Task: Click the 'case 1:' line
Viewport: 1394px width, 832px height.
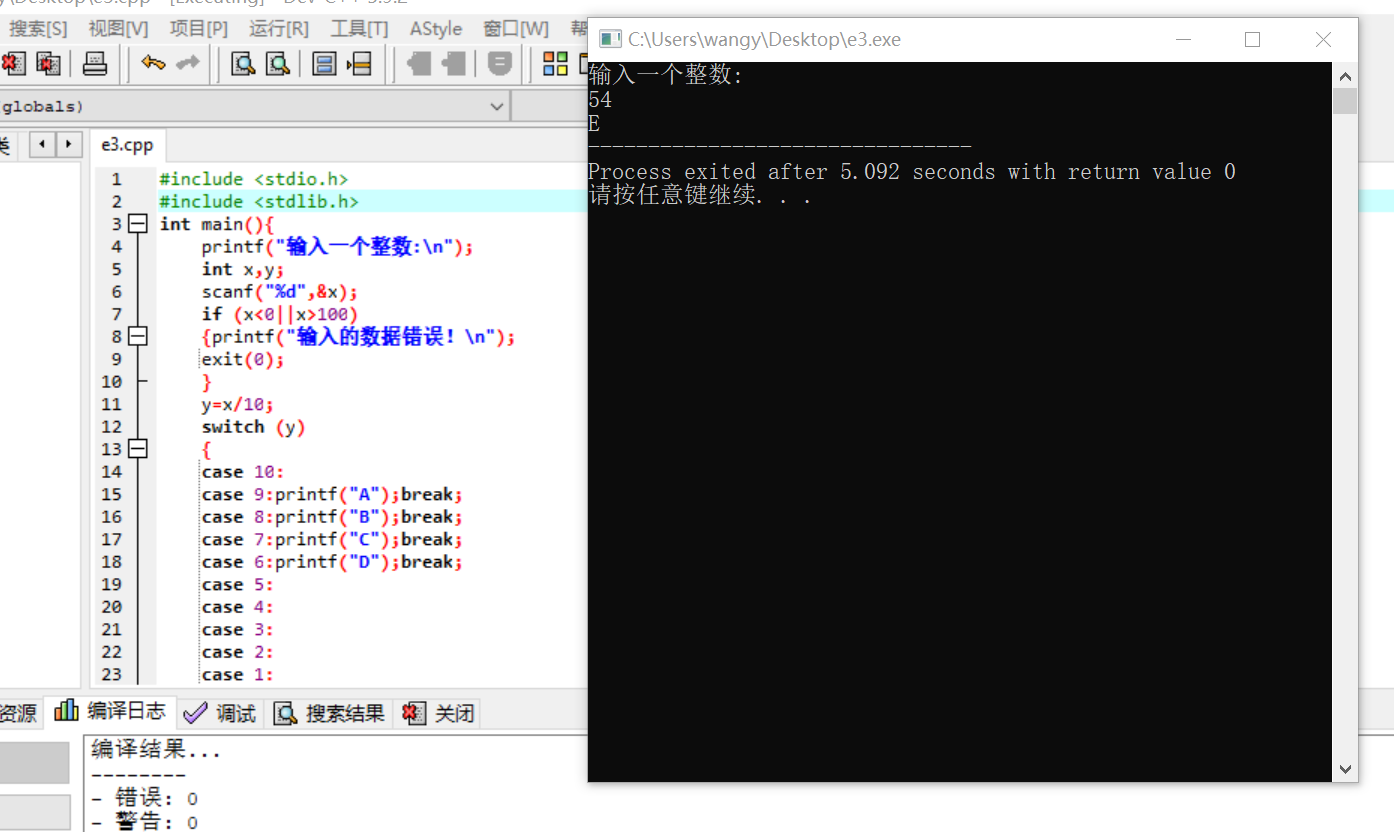Action: (x=238, y=675)
